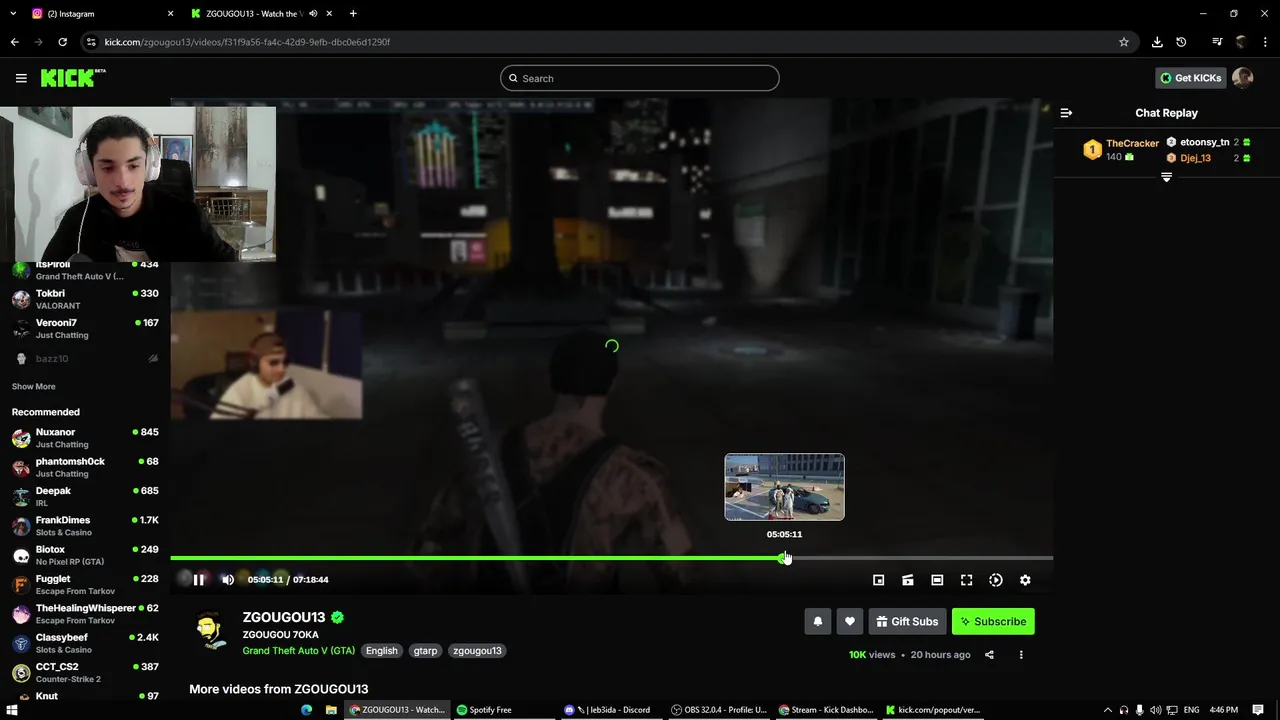Image resolution: width=1280 pixels, height=720 pixels.
Task: Pause the video playback
Action: tap(198, 580)
